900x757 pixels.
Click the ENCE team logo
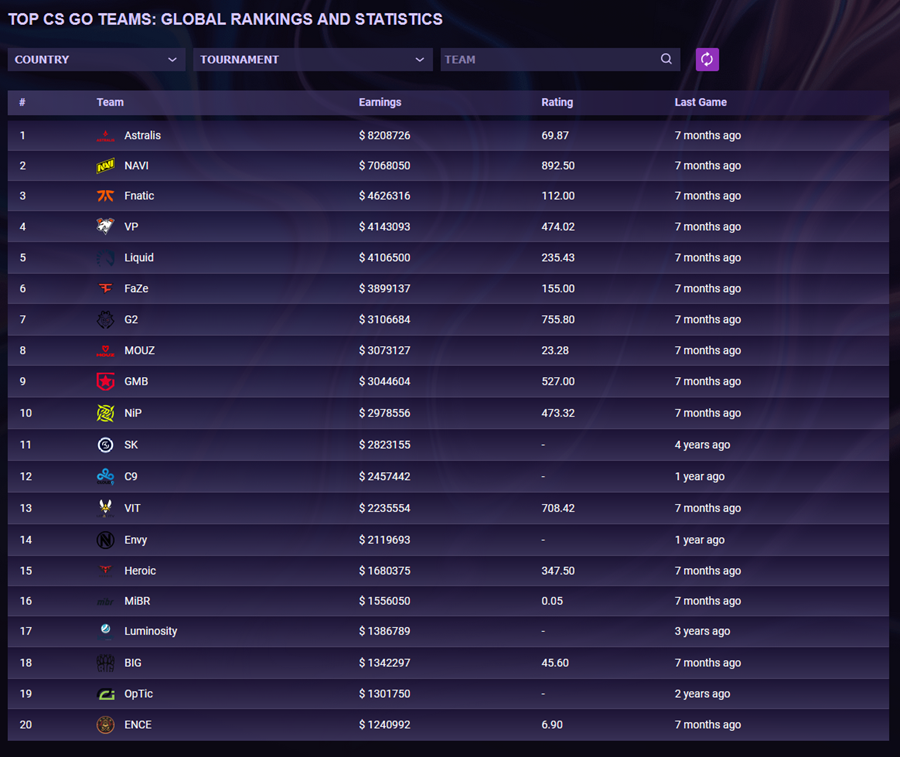(x=105, y=725)
